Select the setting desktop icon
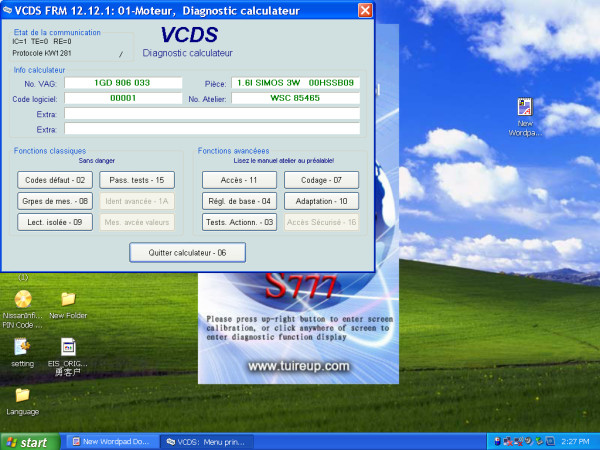The image size is (600, 450). [x=22, y=352]
